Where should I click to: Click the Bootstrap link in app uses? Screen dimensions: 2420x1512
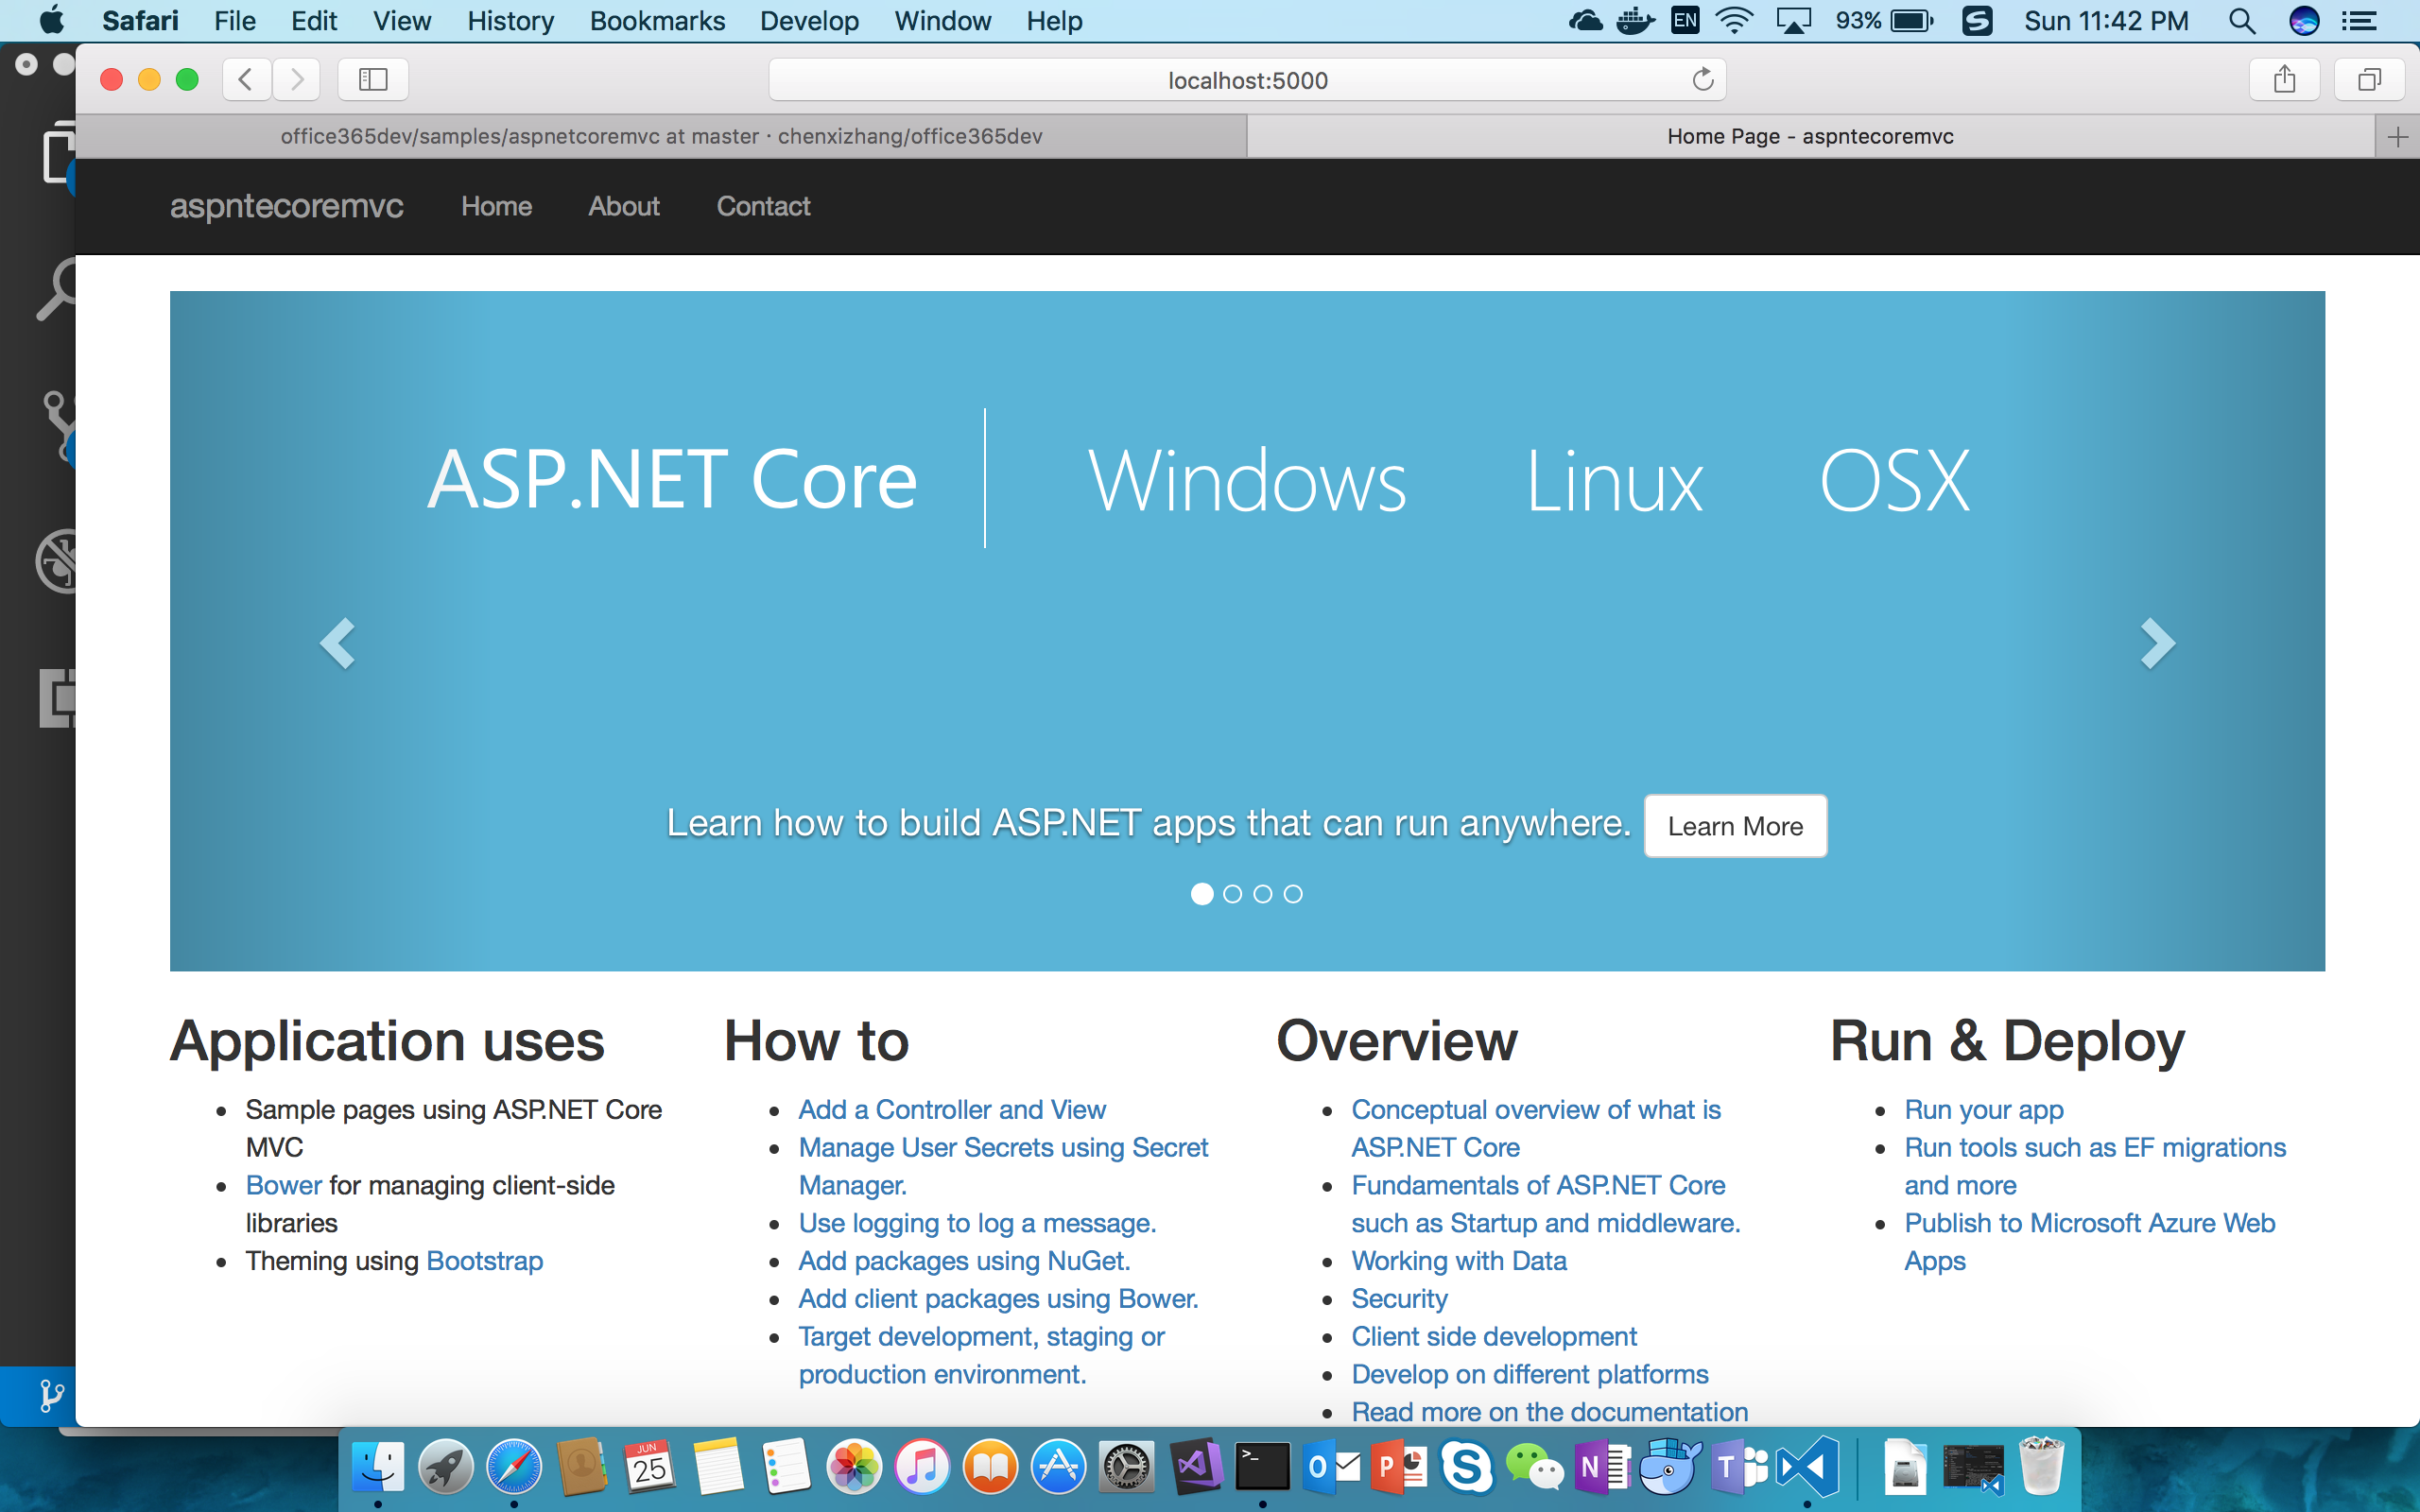483,1260
